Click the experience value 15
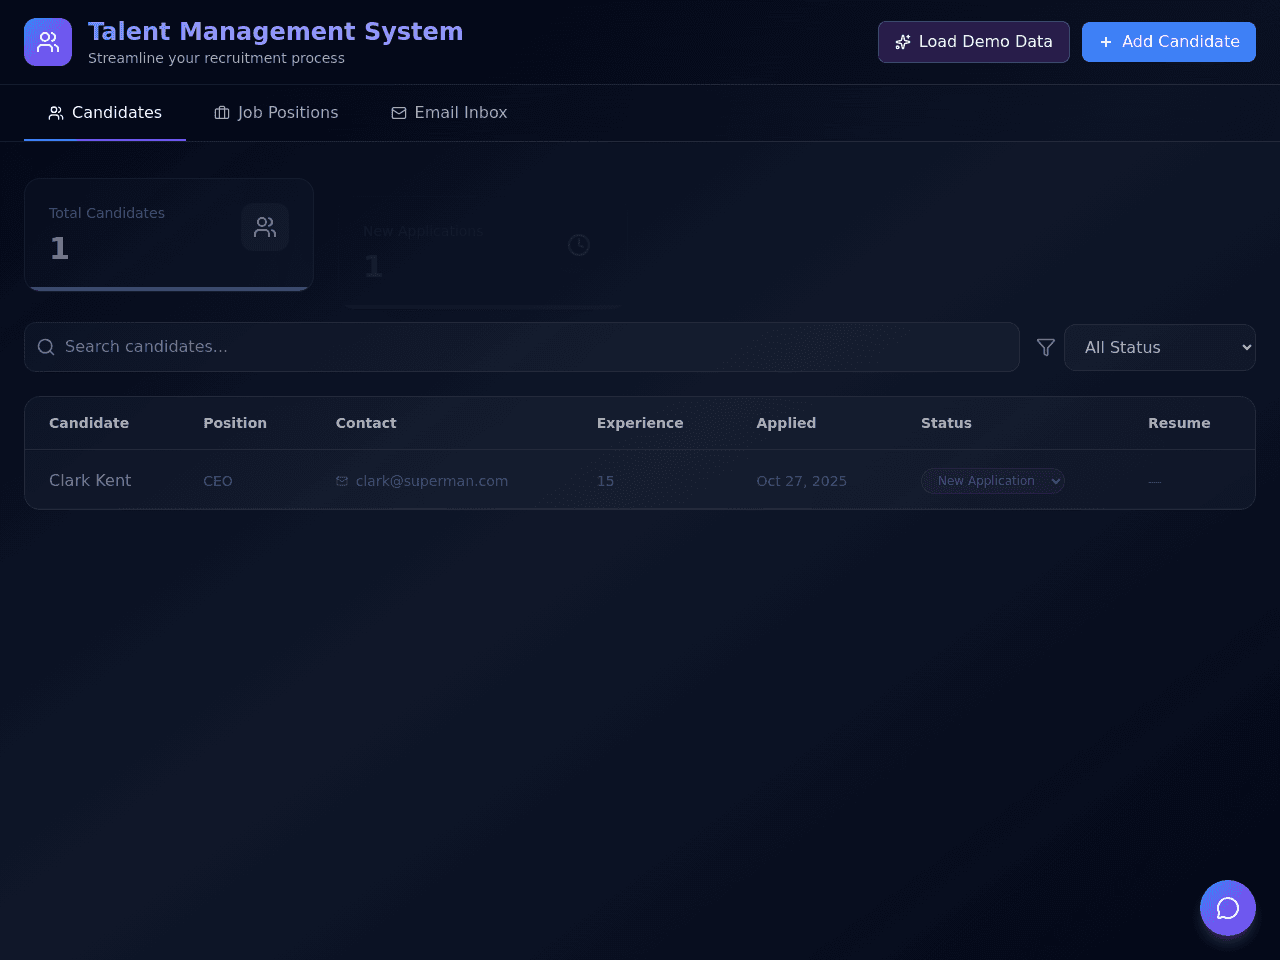1280x960 pixels. point(606,481)
